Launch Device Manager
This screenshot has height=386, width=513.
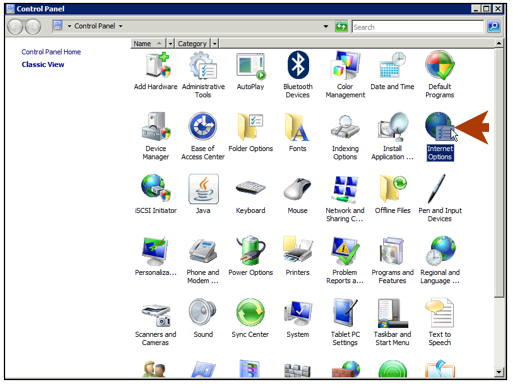tap(156, 137)
